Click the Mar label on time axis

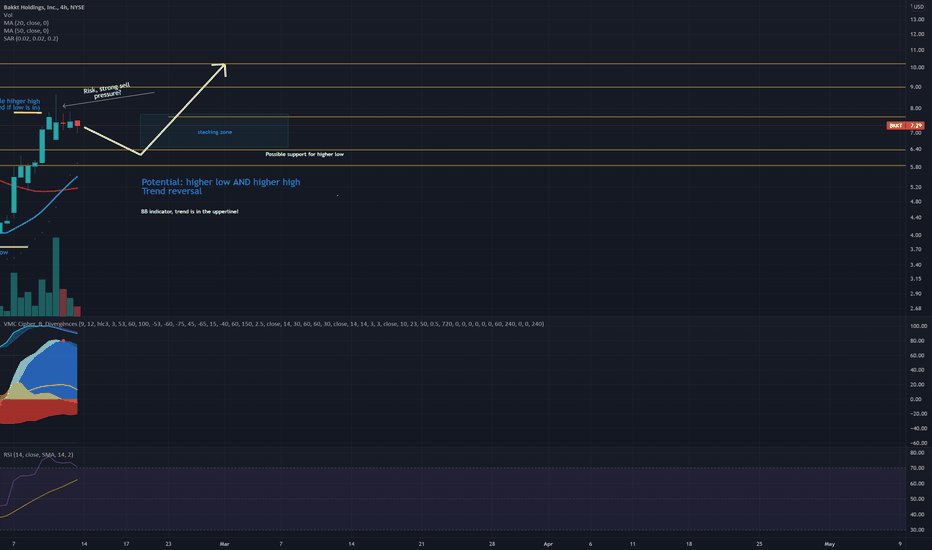(224, 543)
